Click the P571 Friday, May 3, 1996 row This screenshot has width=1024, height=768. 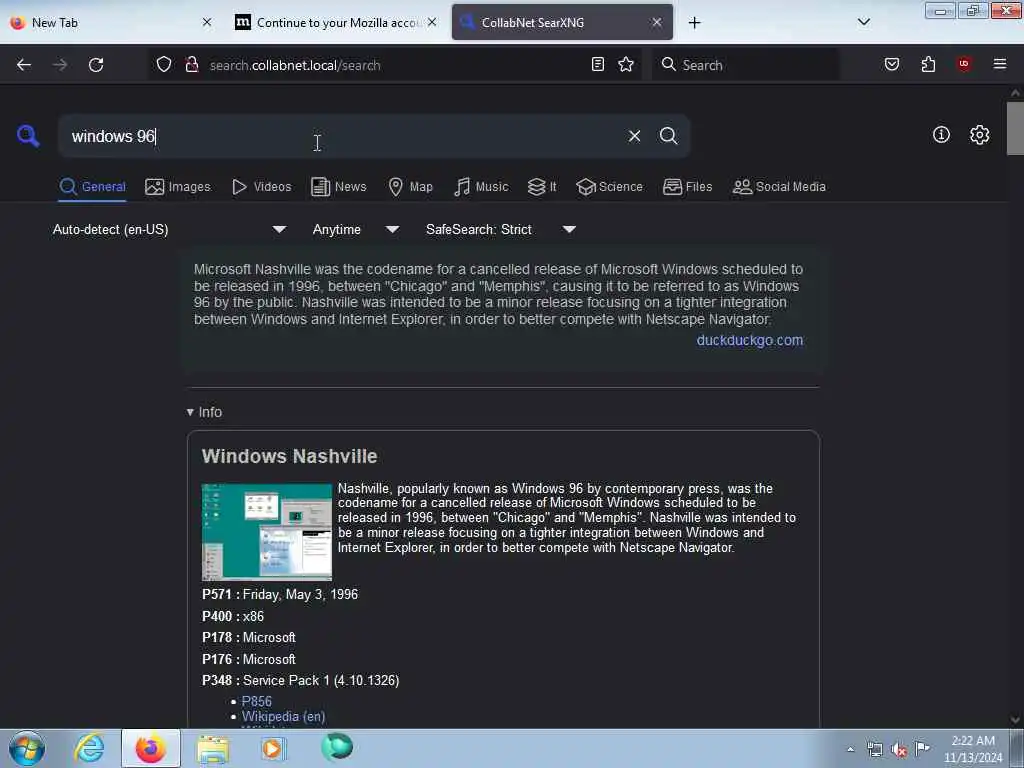click(x=280, y=595)
